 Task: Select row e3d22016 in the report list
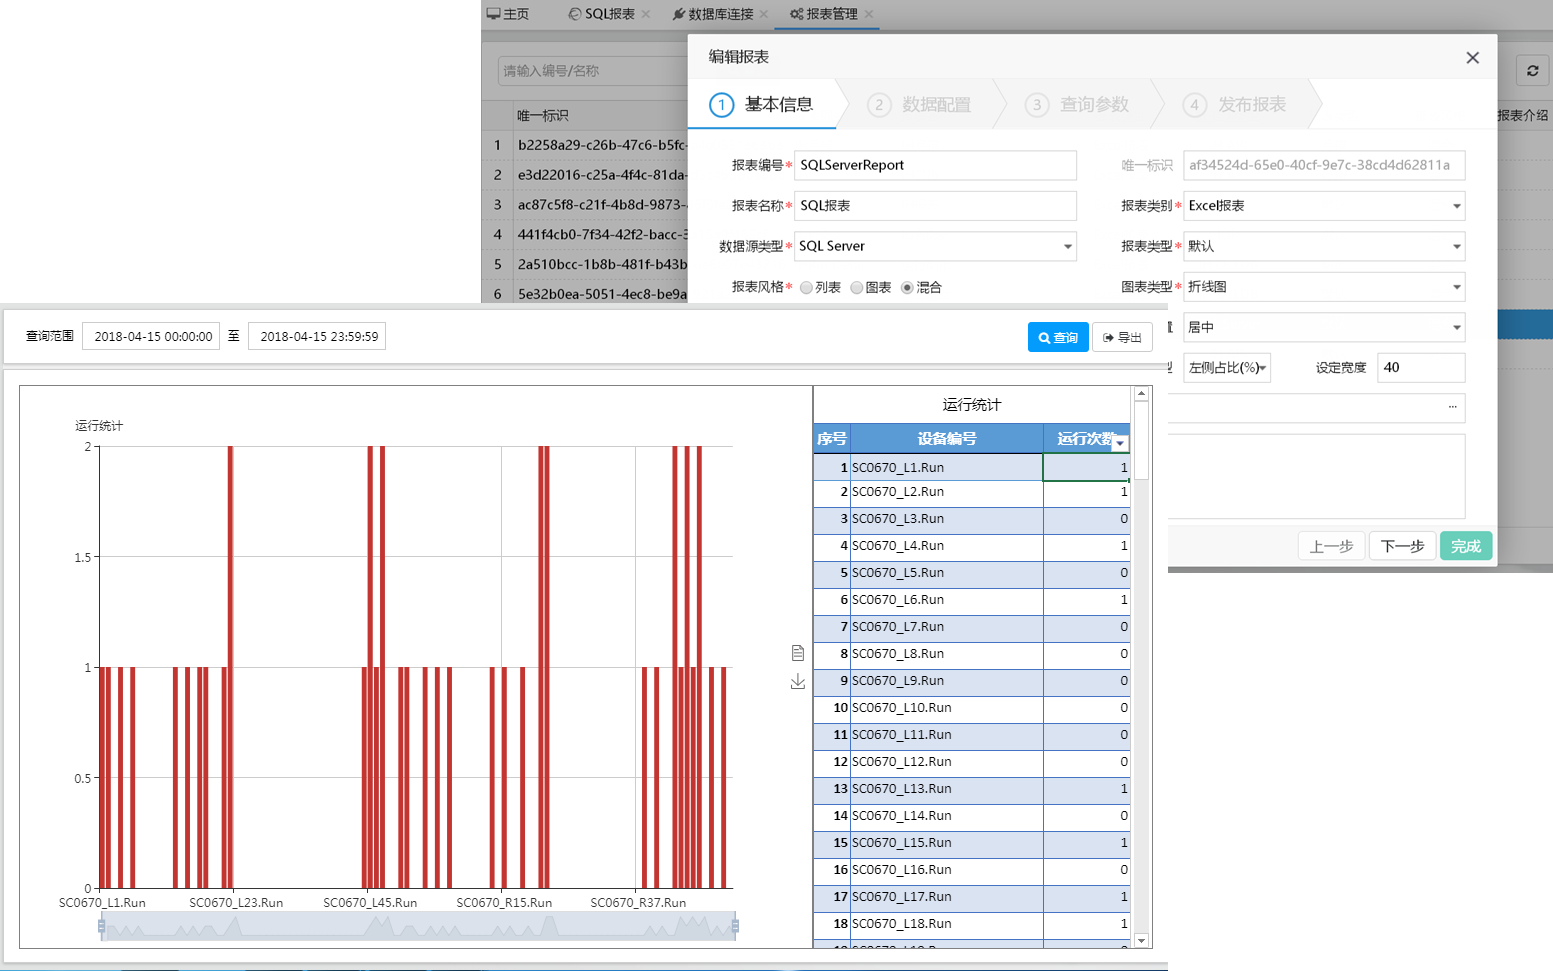(x=585, y=175)
